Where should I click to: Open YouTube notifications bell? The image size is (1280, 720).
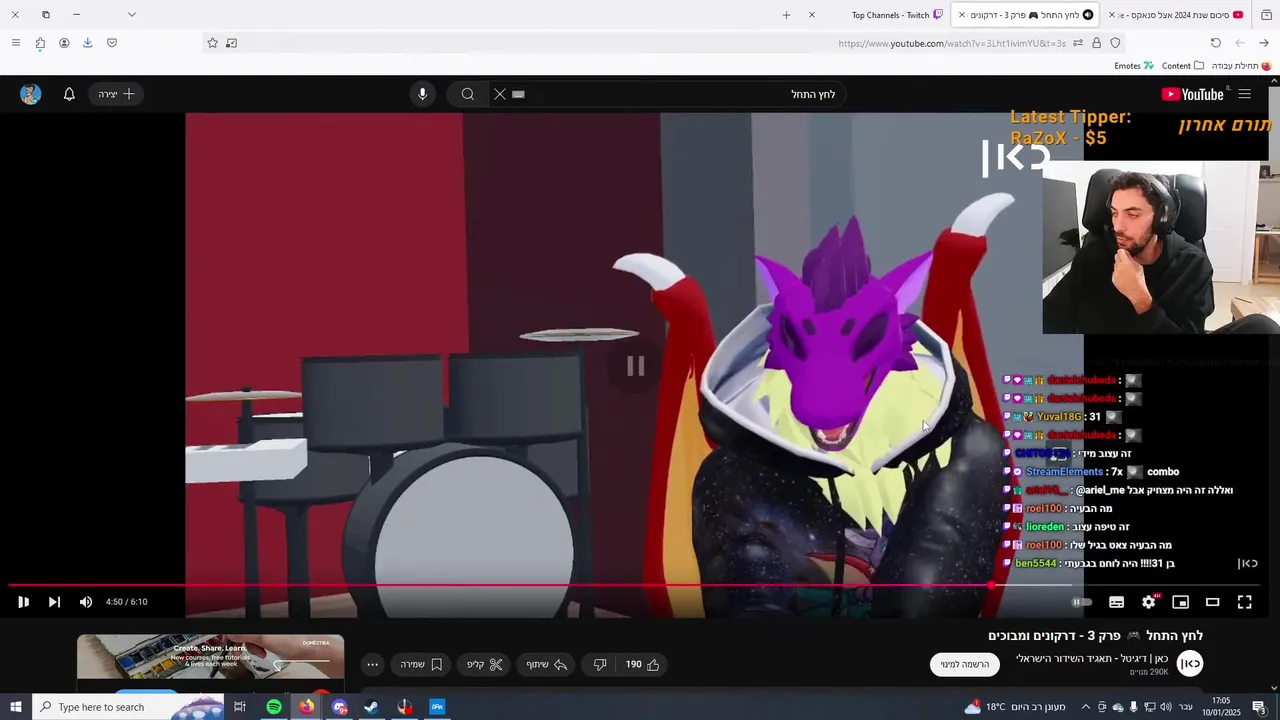[x=69, y=94]
